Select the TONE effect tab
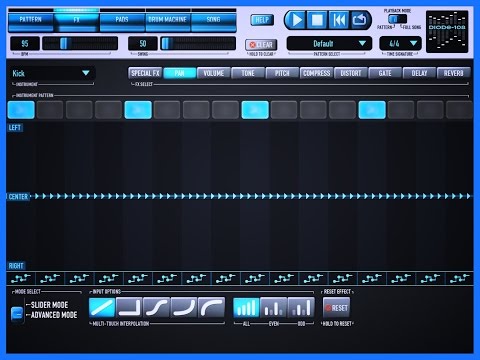 248,73
